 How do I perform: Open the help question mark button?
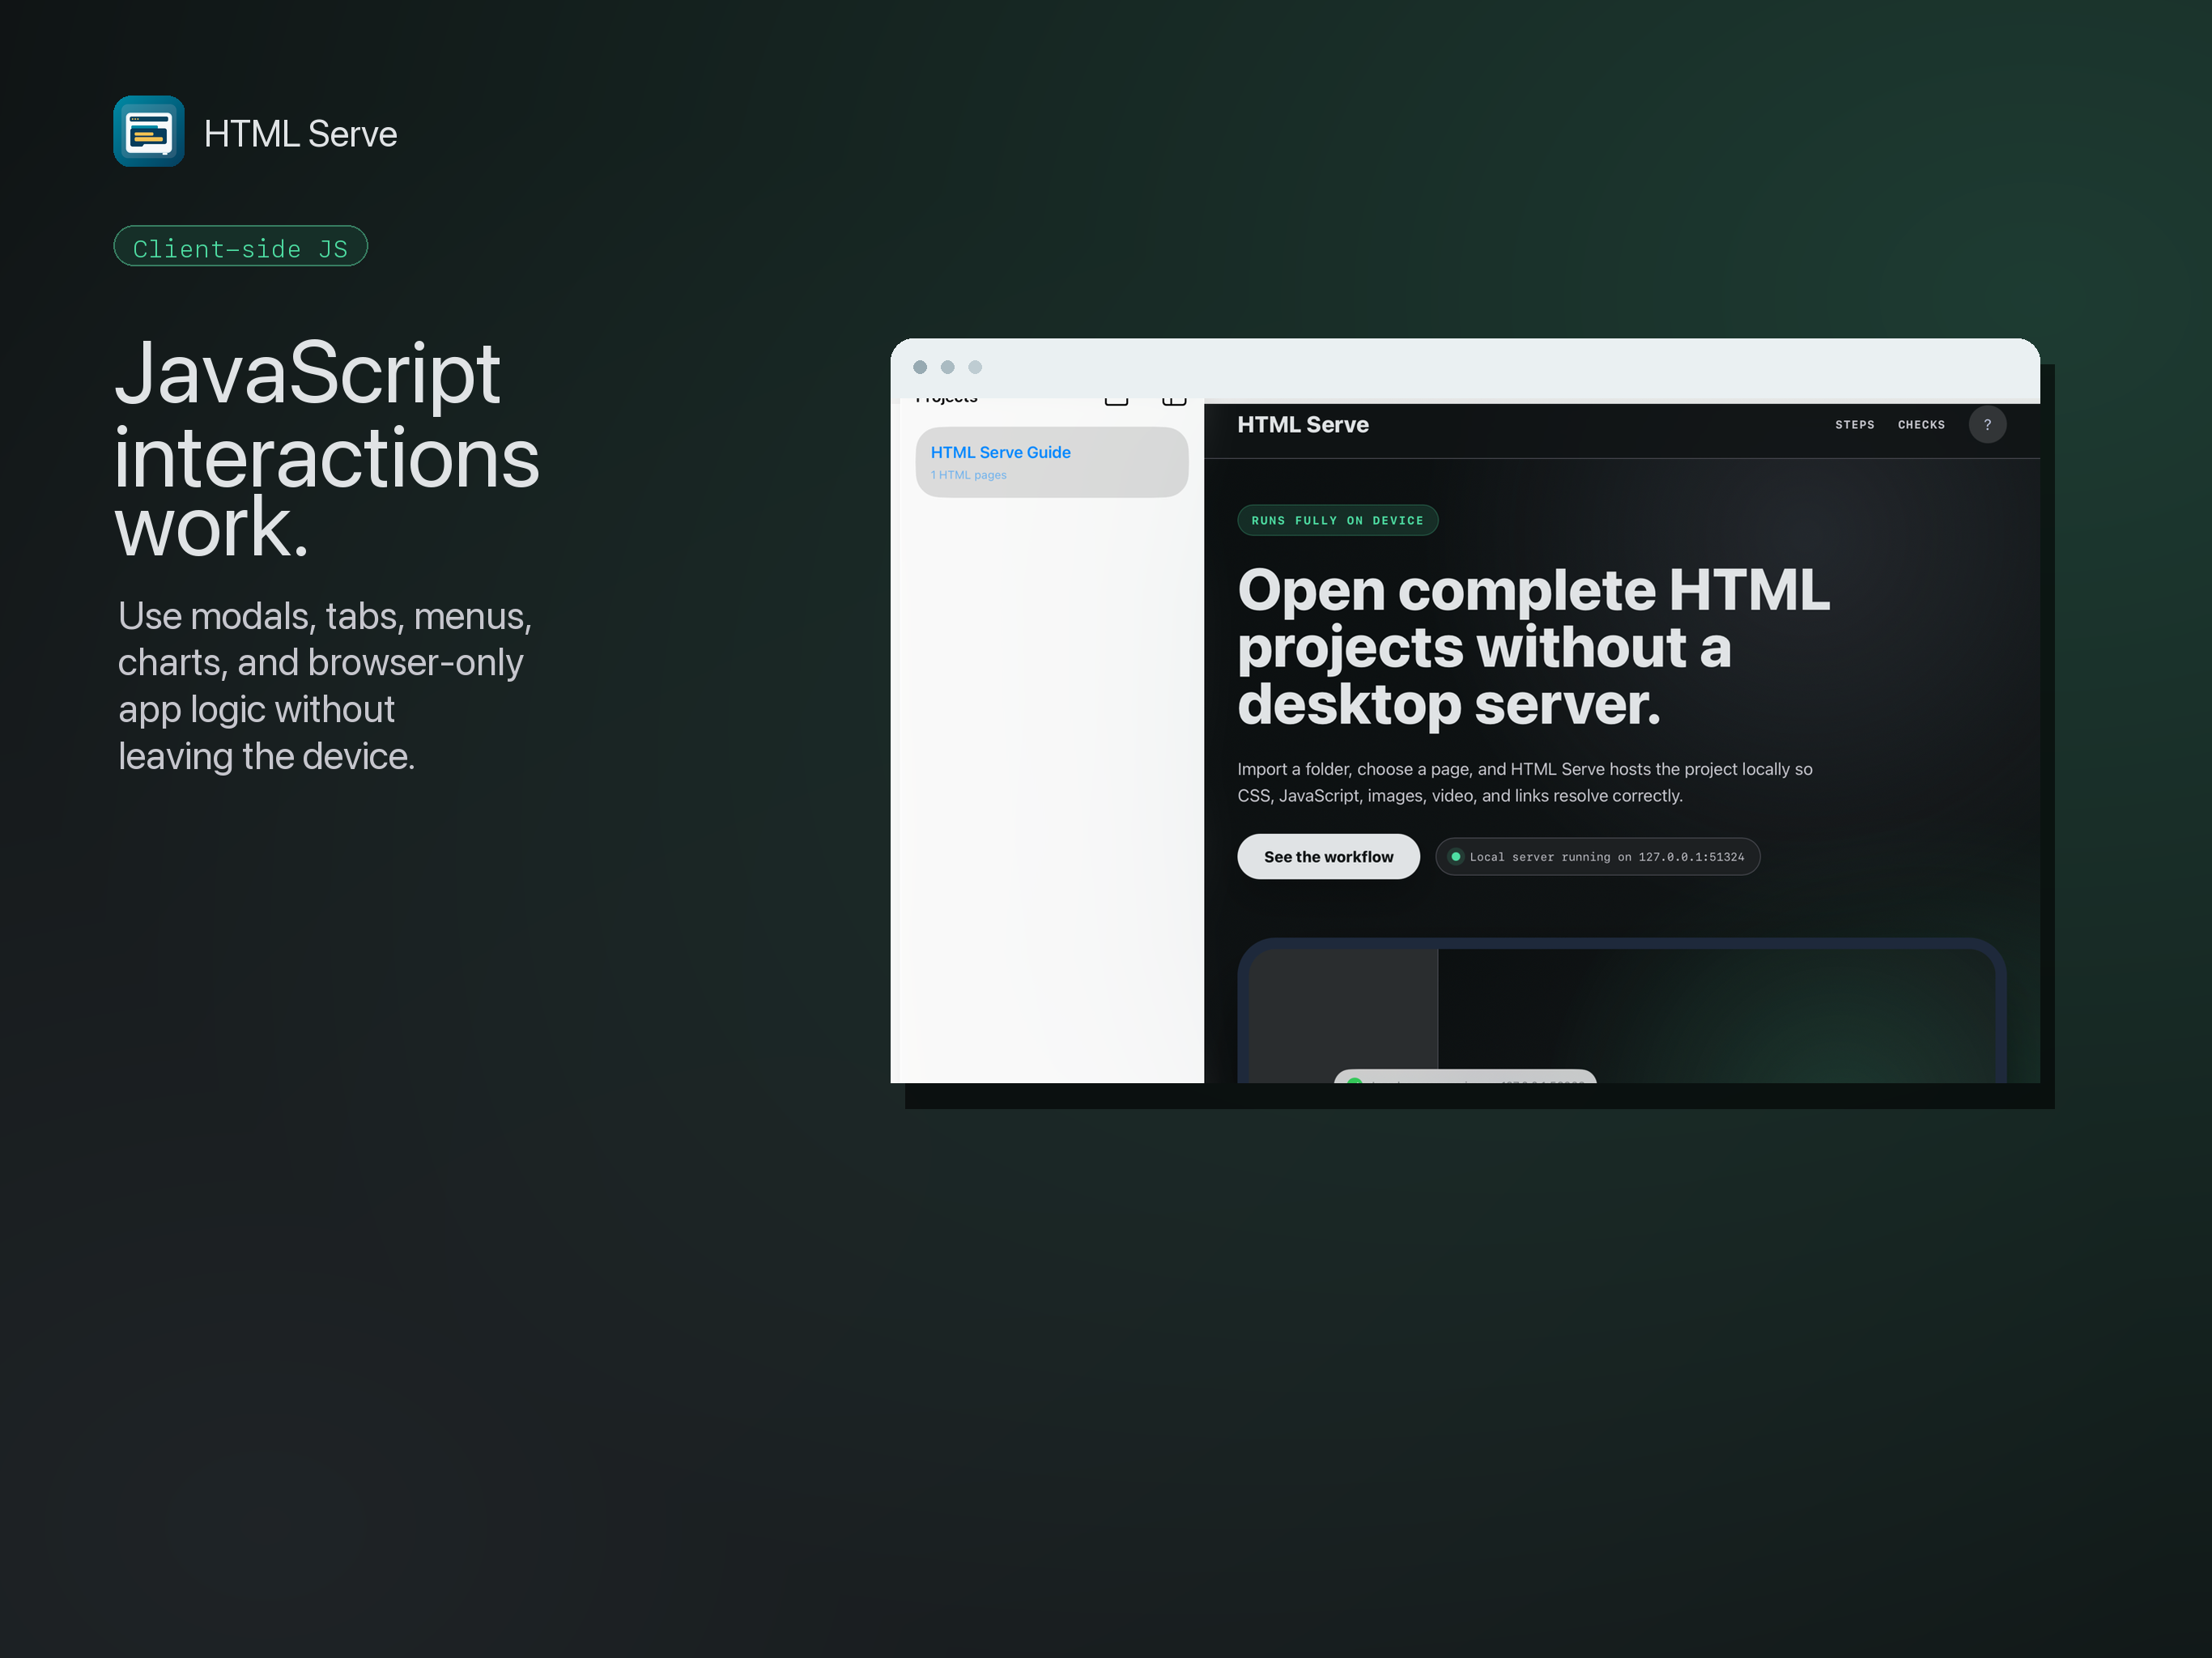[x=1987, y=425]
